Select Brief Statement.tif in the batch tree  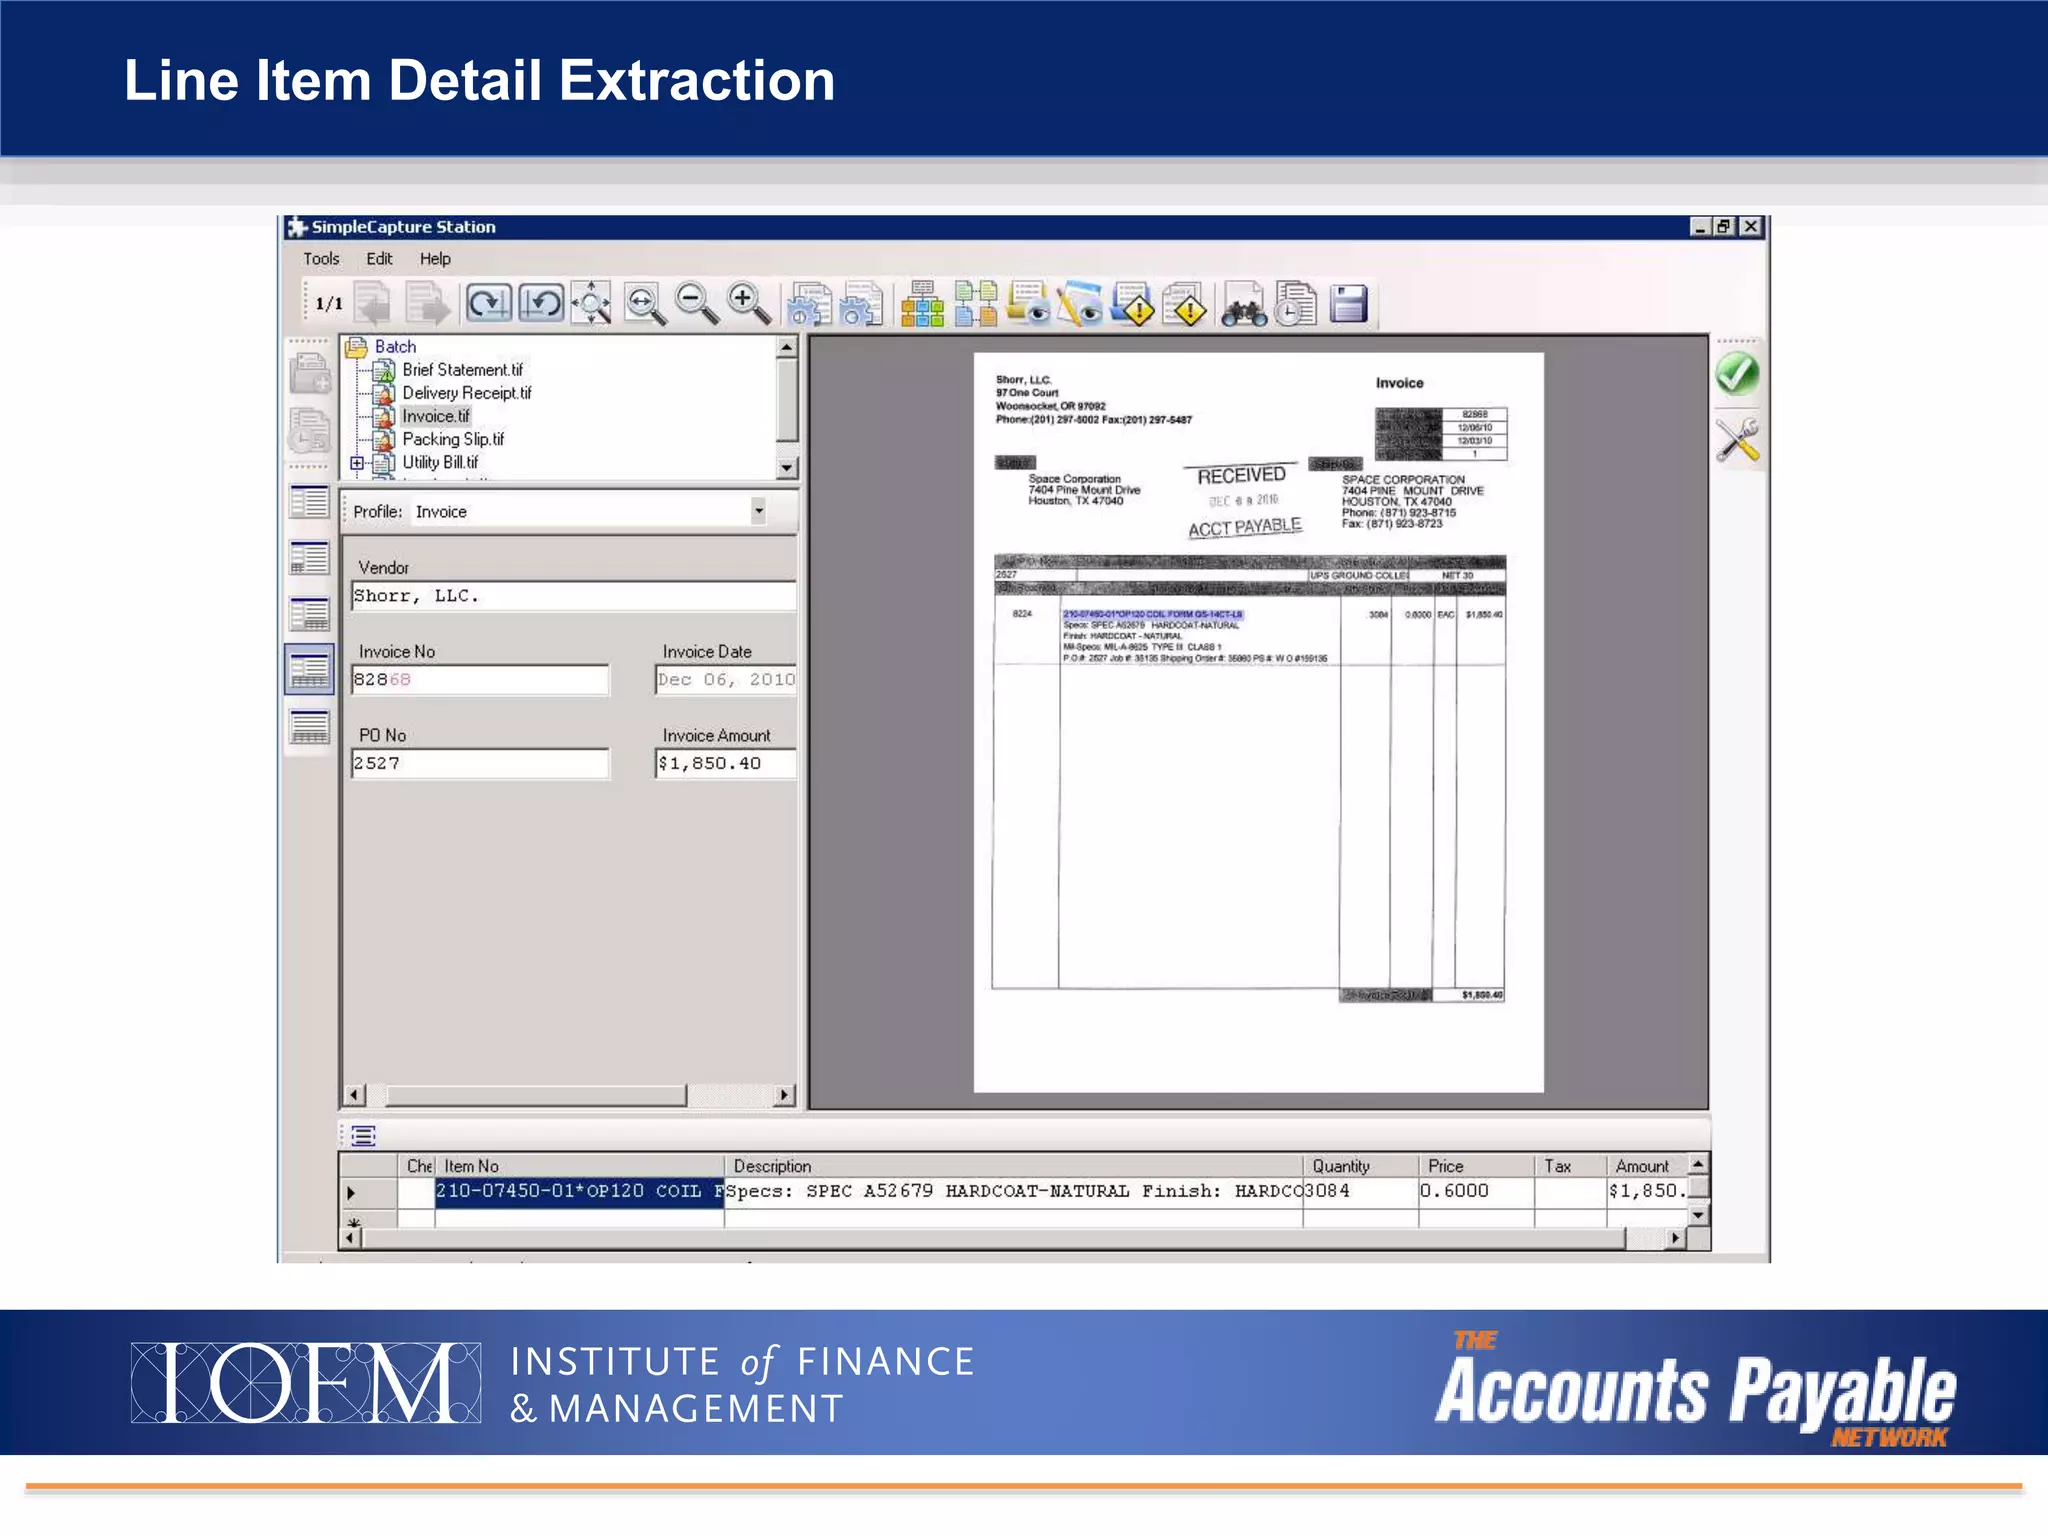tap(462, 370)
